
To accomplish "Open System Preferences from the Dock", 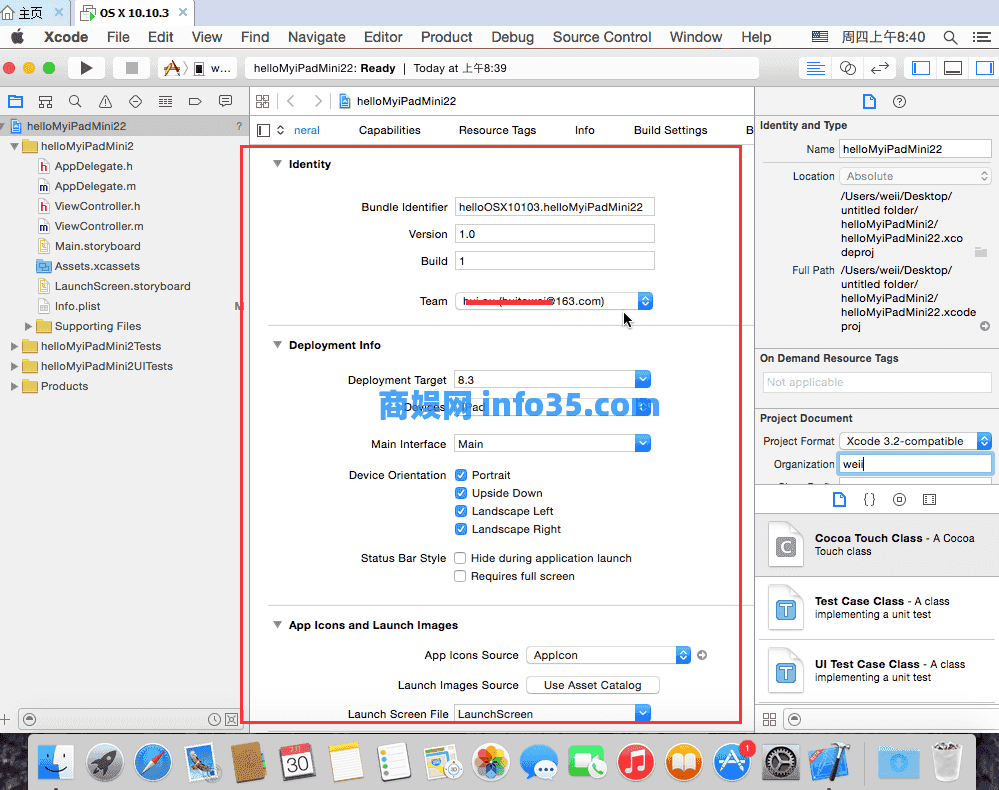I will [x=781, y=762].
